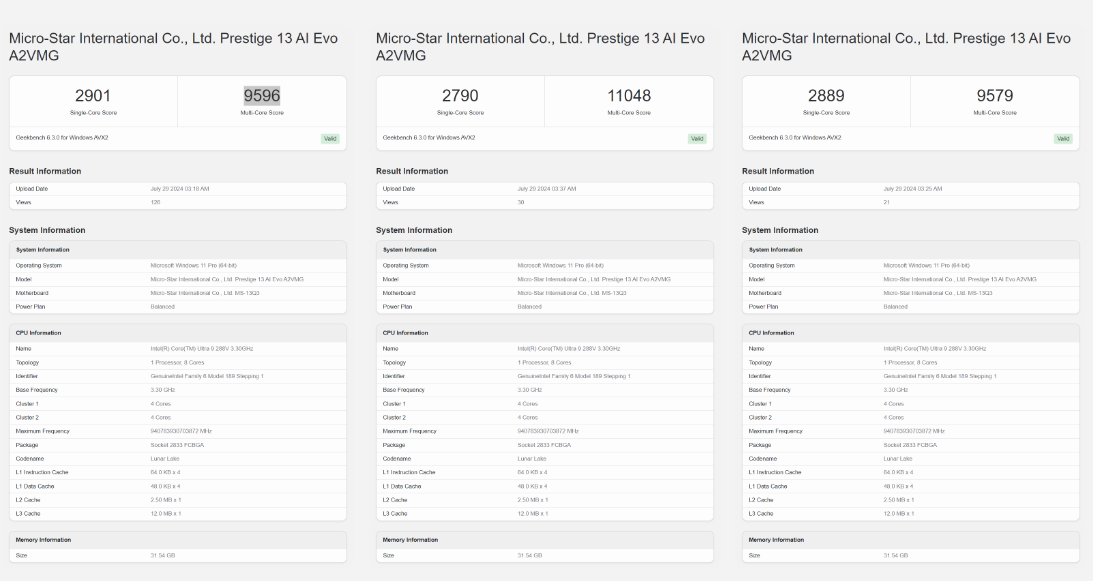1093x581 pixels.
Task: Click the Model row in the 2901 result
Action: point(178,280)
